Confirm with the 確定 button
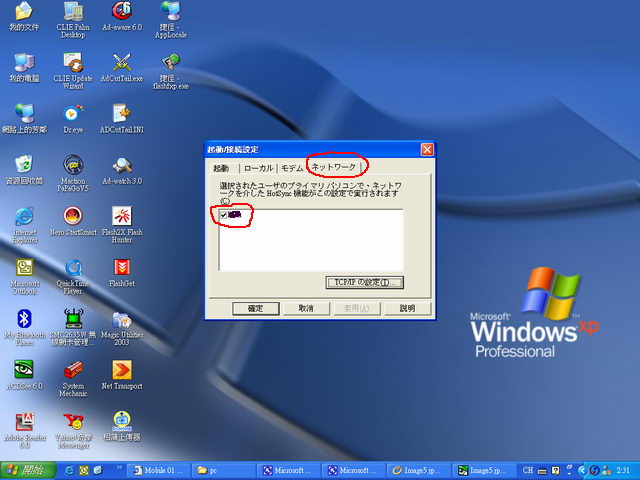640x480 pixels. pos(256,309)
